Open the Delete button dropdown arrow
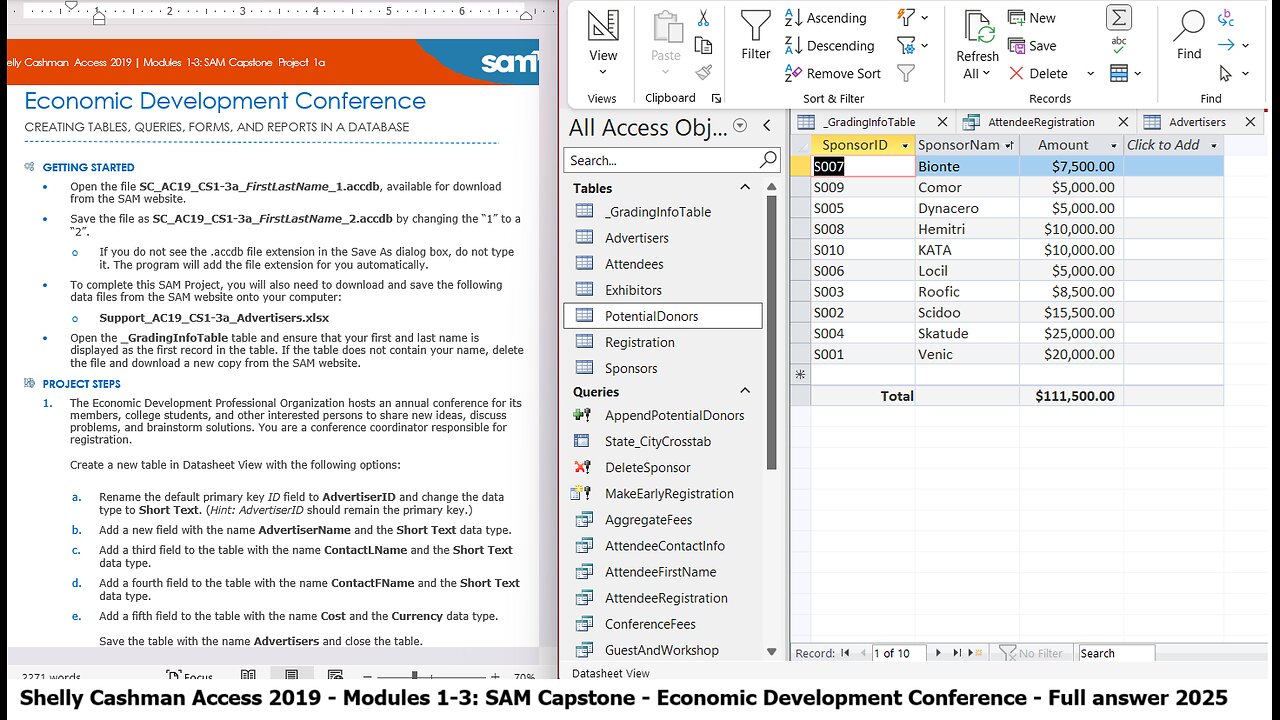Image resolution: width=1280 pixels, height=720 pixels. (x=1090, y=73)
